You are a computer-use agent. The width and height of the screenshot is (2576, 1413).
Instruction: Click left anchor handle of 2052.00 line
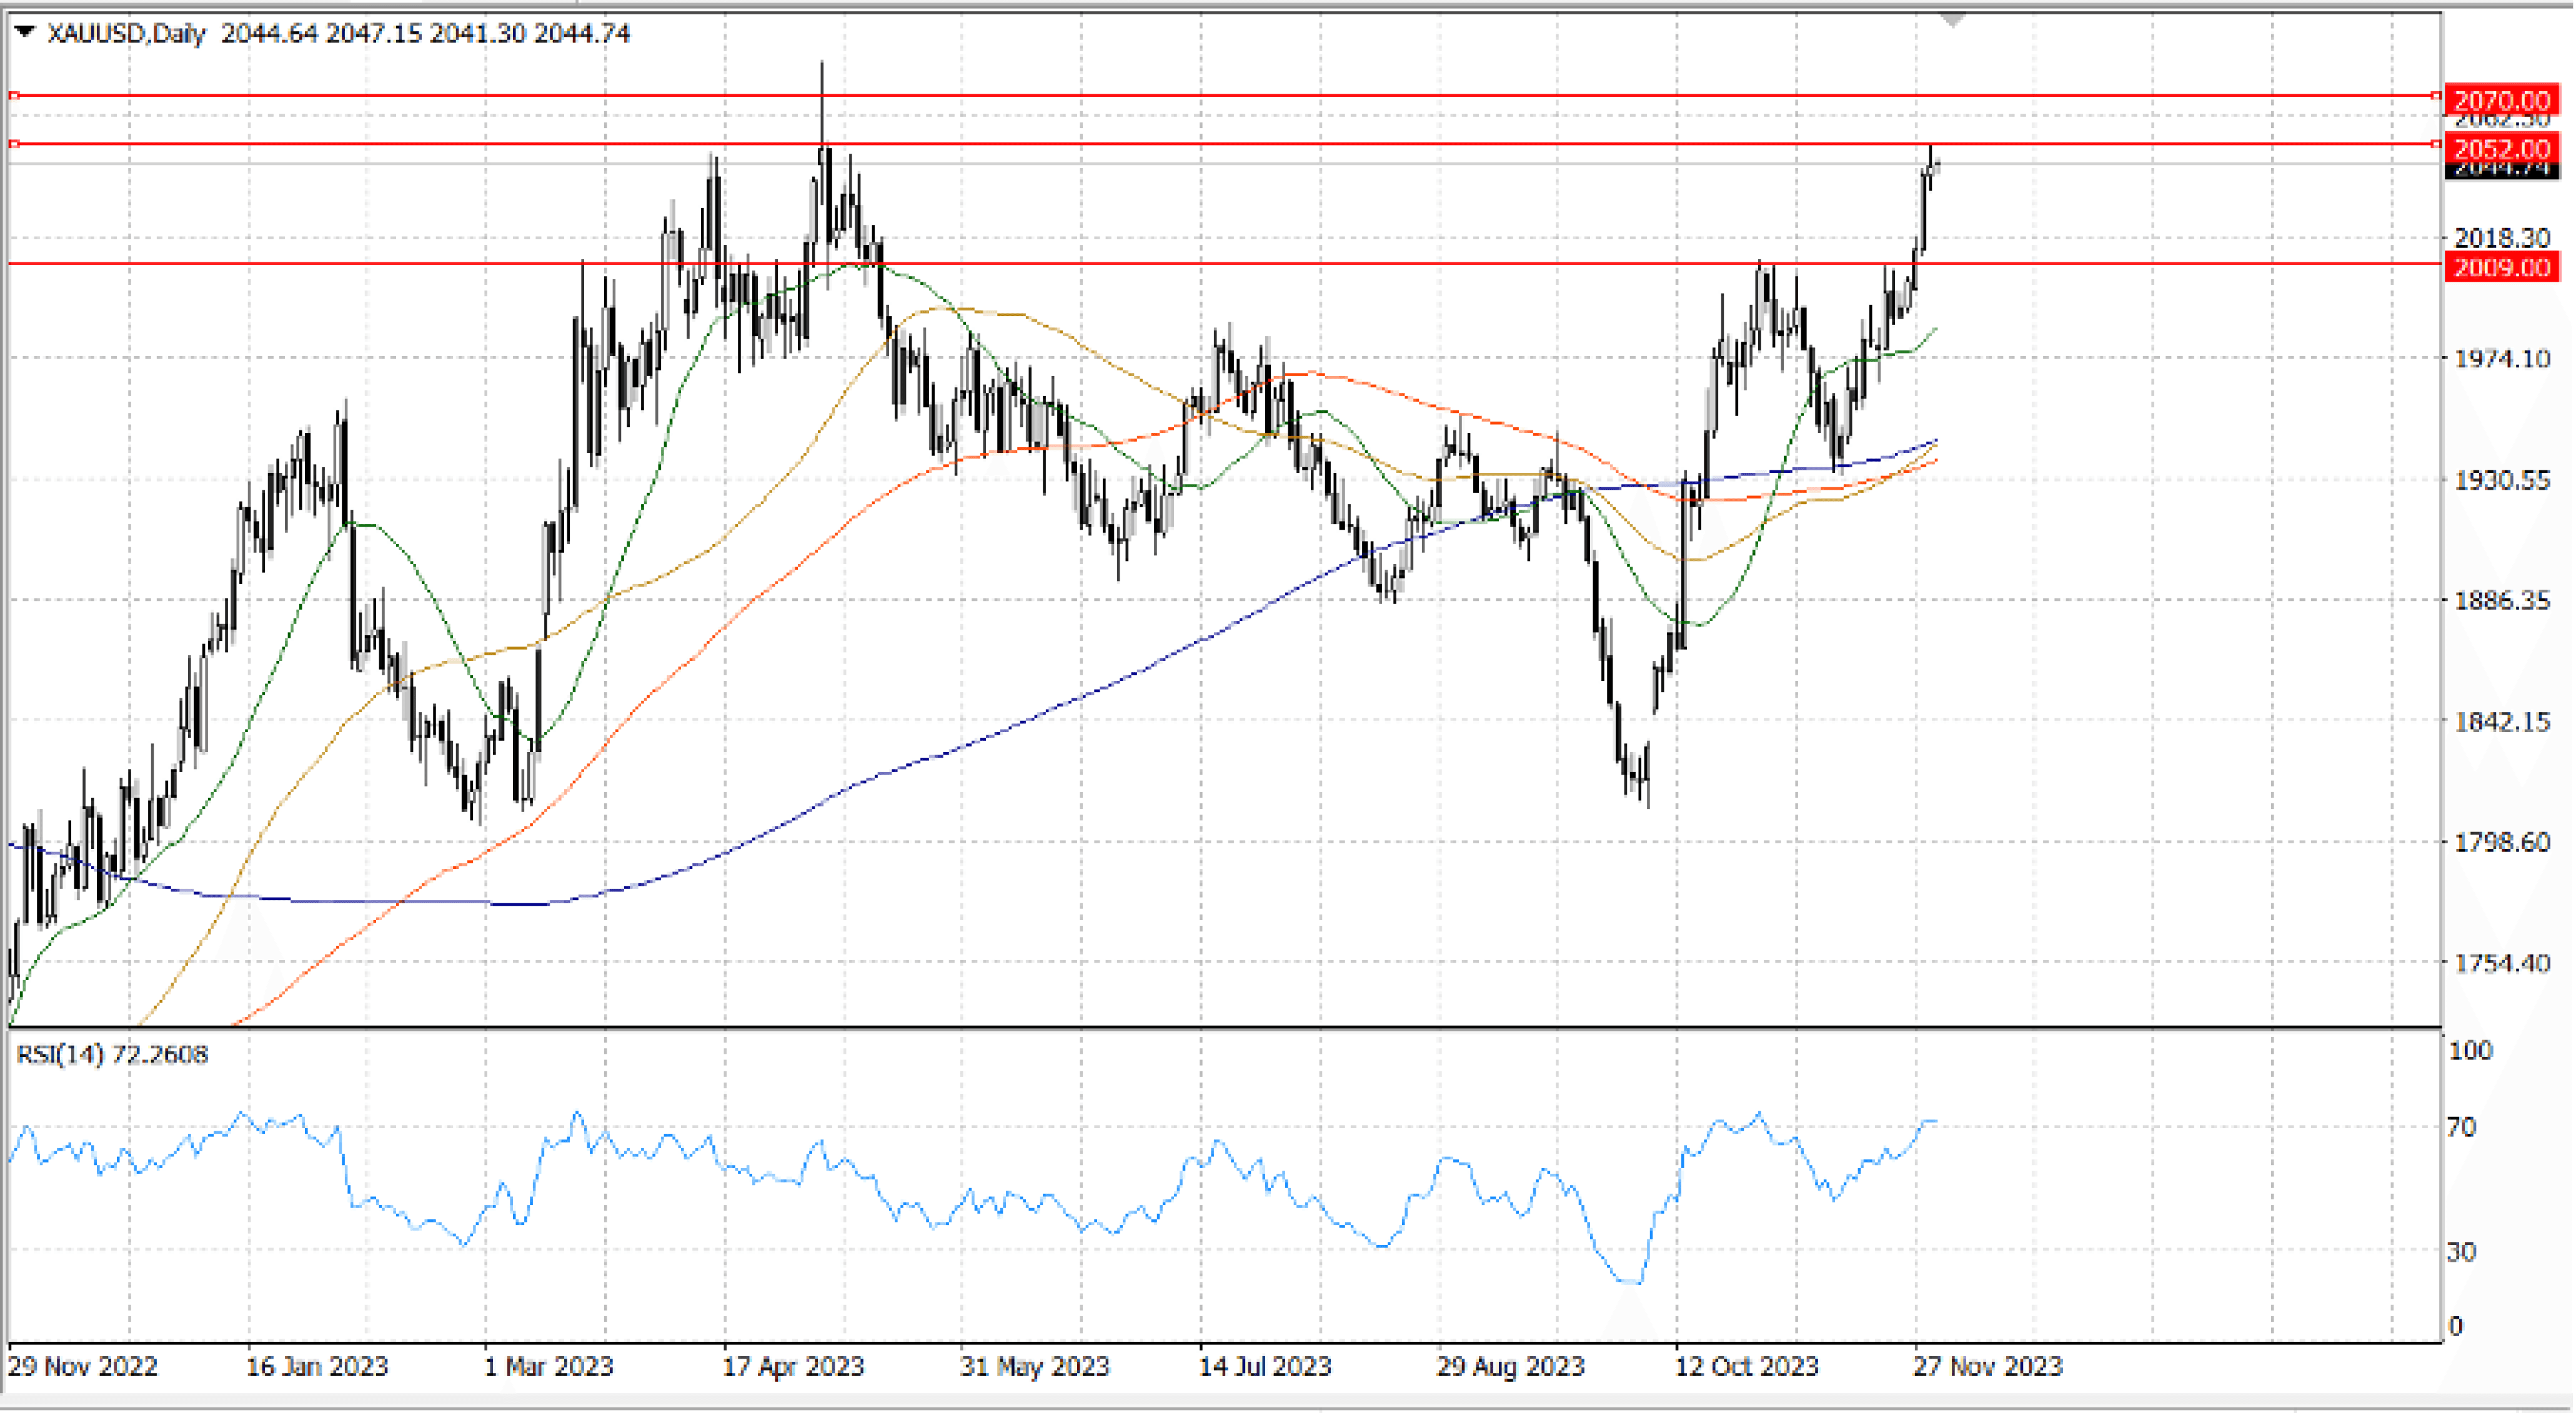[x=14, y=144]
